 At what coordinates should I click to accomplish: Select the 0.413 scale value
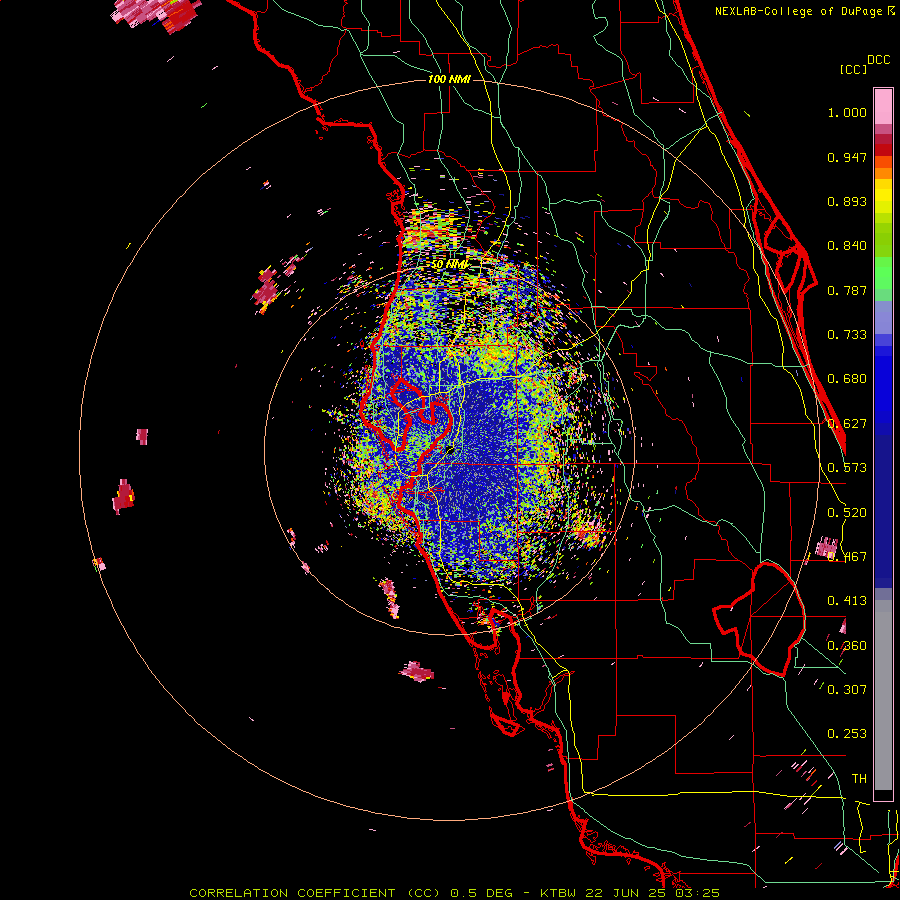[847, 601]
